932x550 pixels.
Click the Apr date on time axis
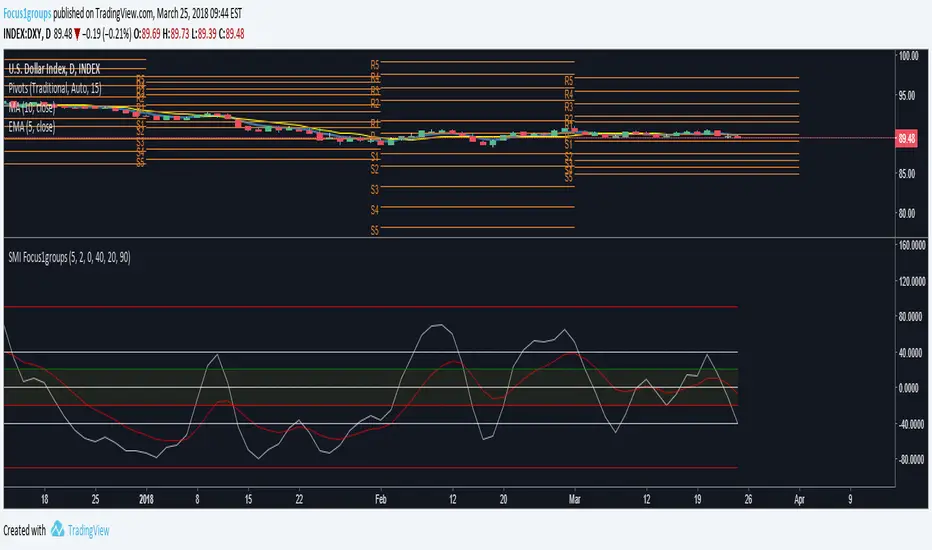click(x=799, y=499)
